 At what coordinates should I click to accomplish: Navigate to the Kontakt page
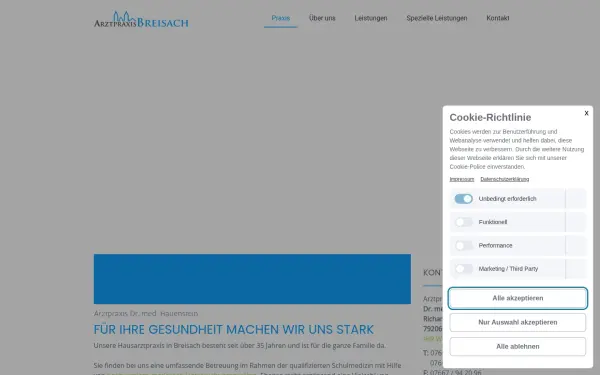(x=497, y=18)
